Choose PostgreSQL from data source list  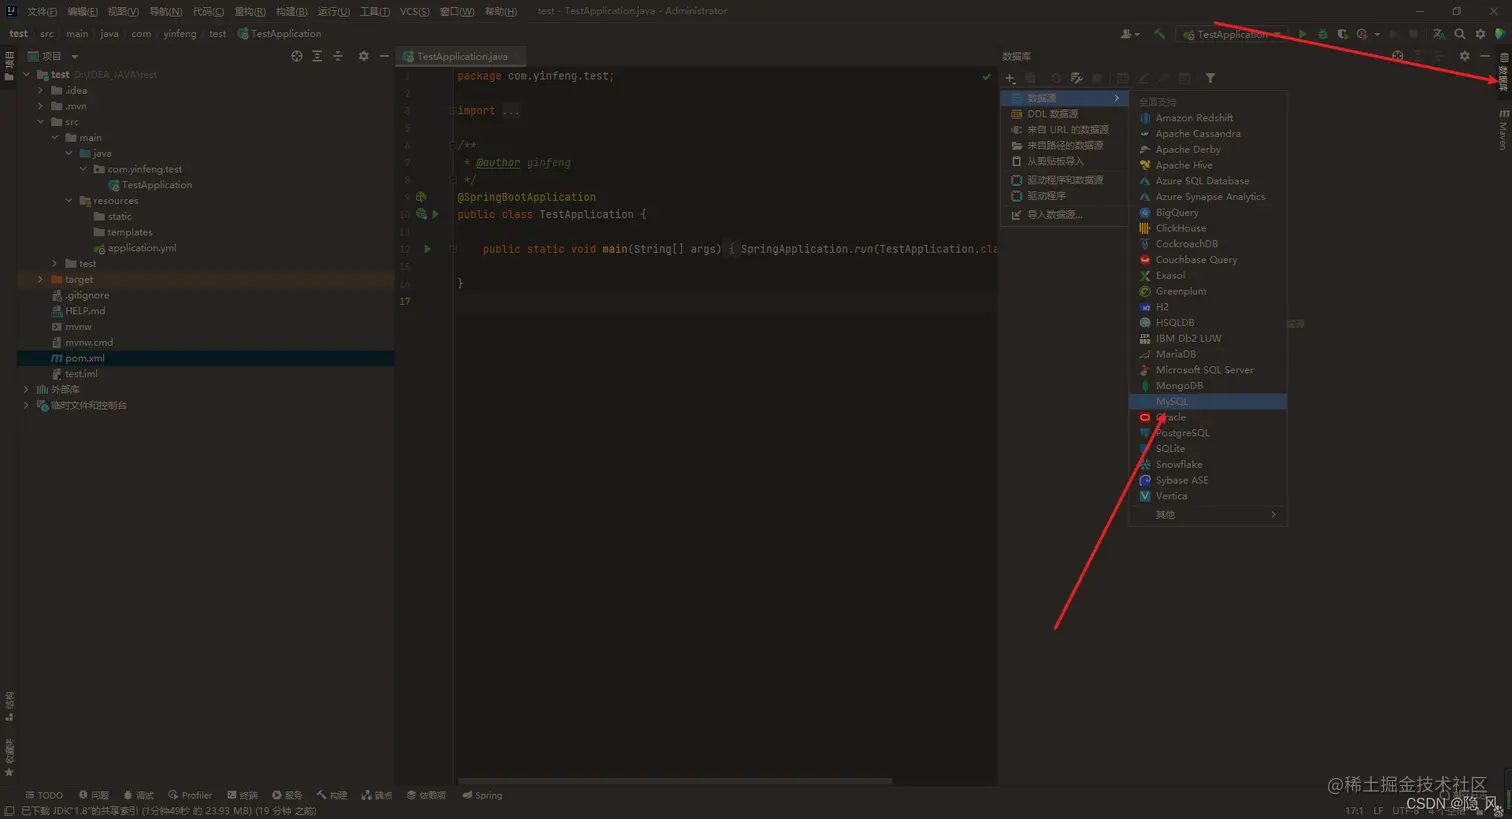coord(1208,433)
